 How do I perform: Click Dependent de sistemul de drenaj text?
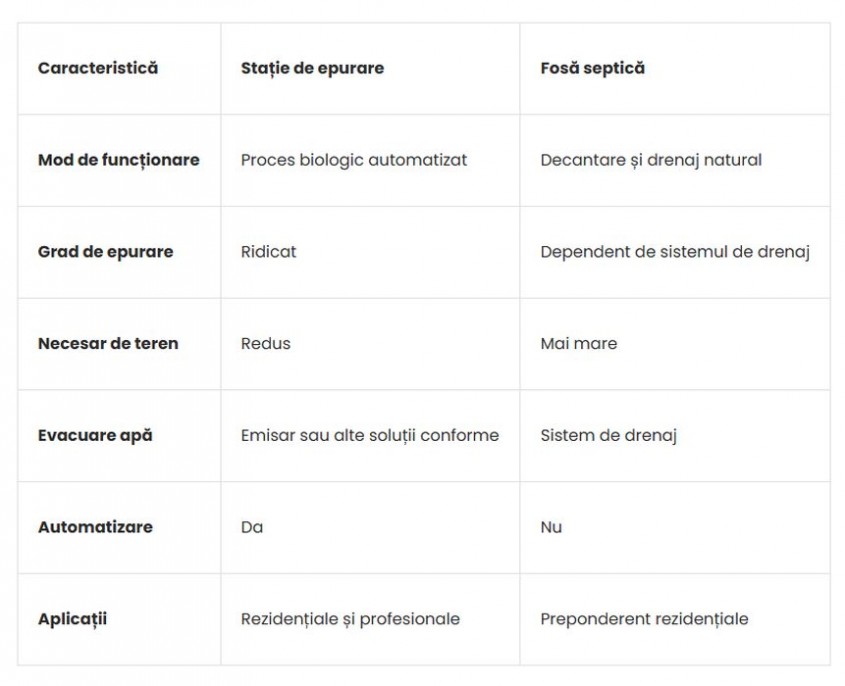(675, 252)
